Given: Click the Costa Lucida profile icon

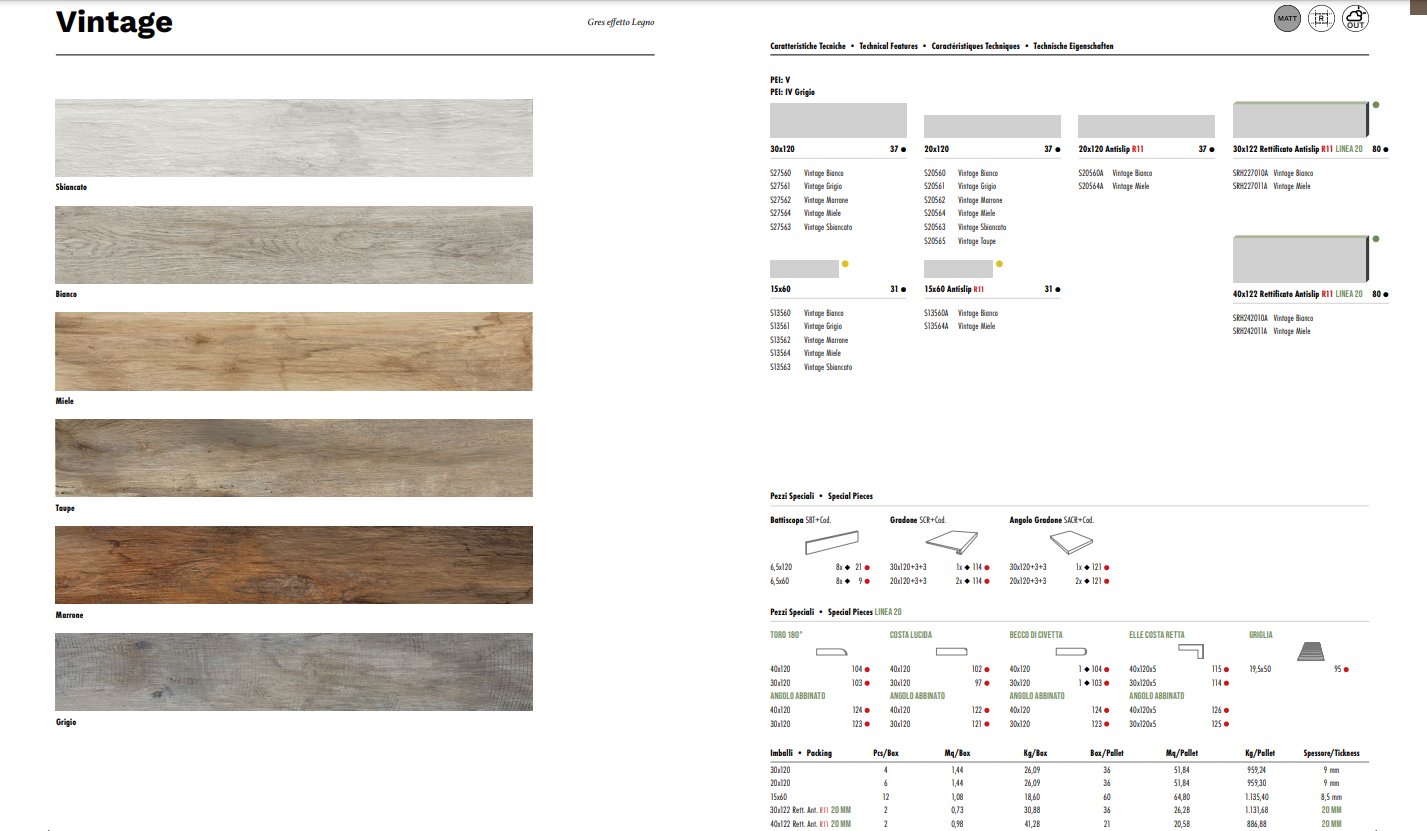Looking at the screenshot, I should pyautogui.click(x=952, y=652).
